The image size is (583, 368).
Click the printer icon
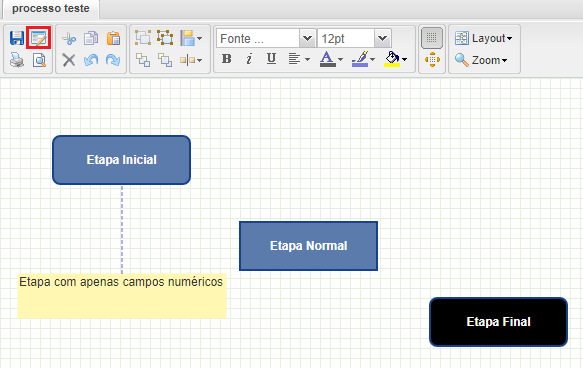coord(17,60)
